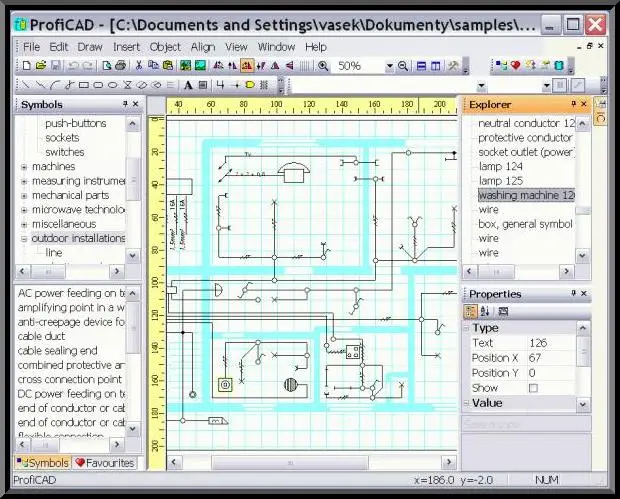Screen dimensions: 620x499
Task: Select the Ellipse drawing tool
Action: point(113,85)
